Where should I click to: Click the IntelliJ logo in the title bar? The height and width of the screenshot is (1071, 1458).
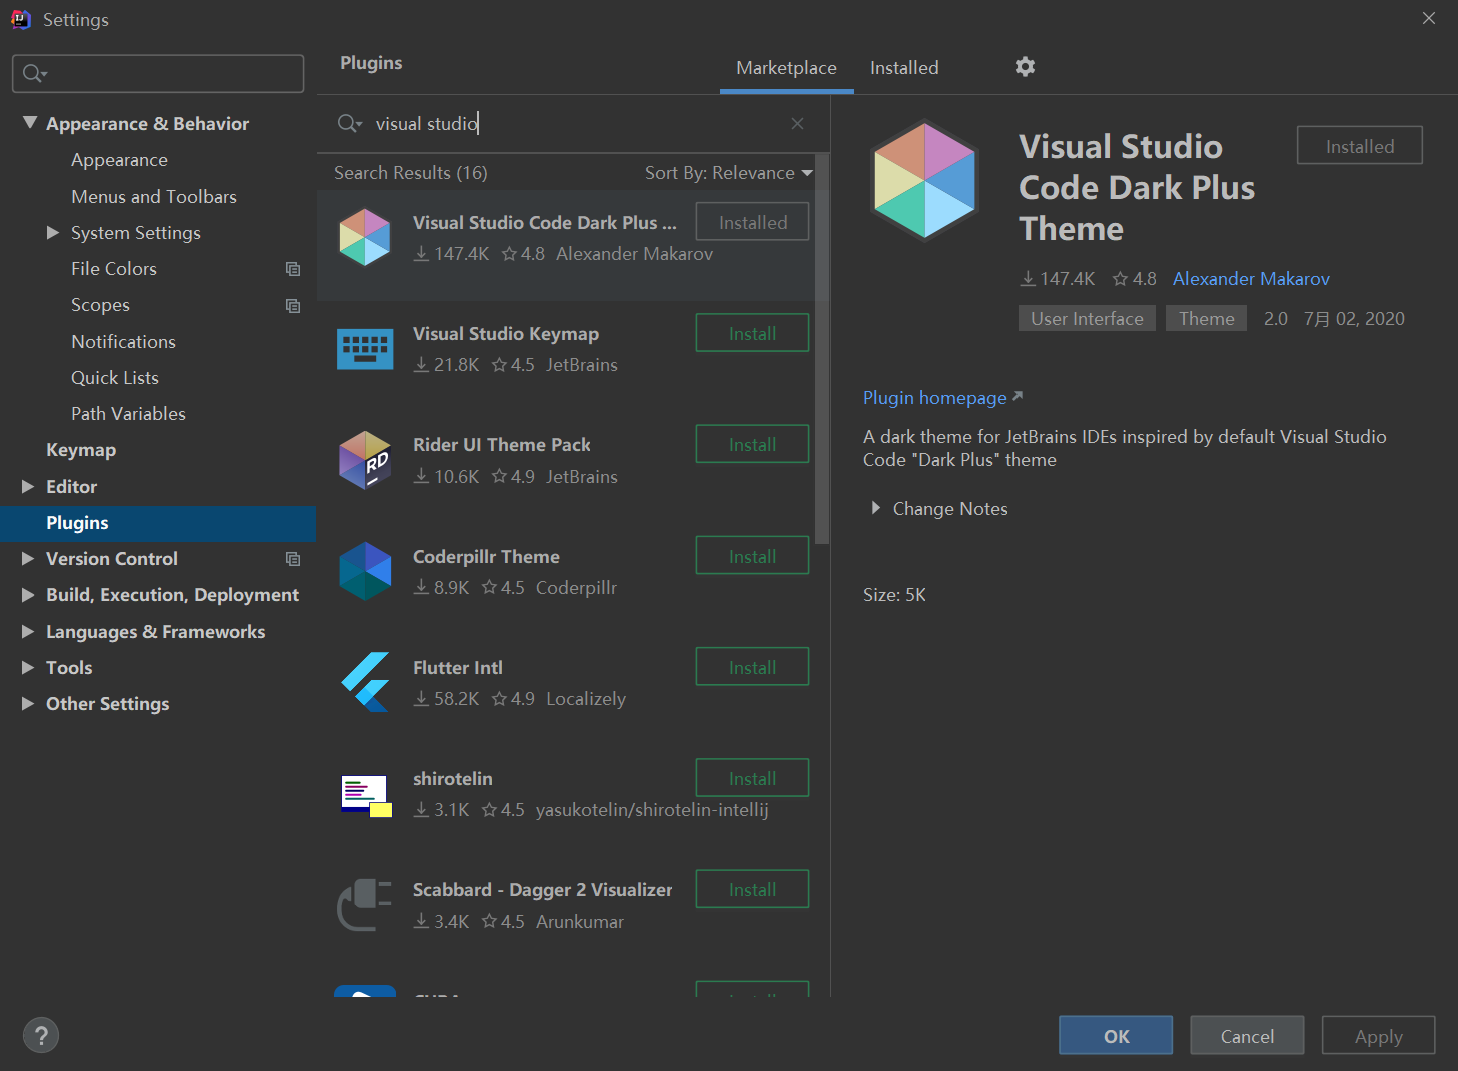tap(21, 19)
